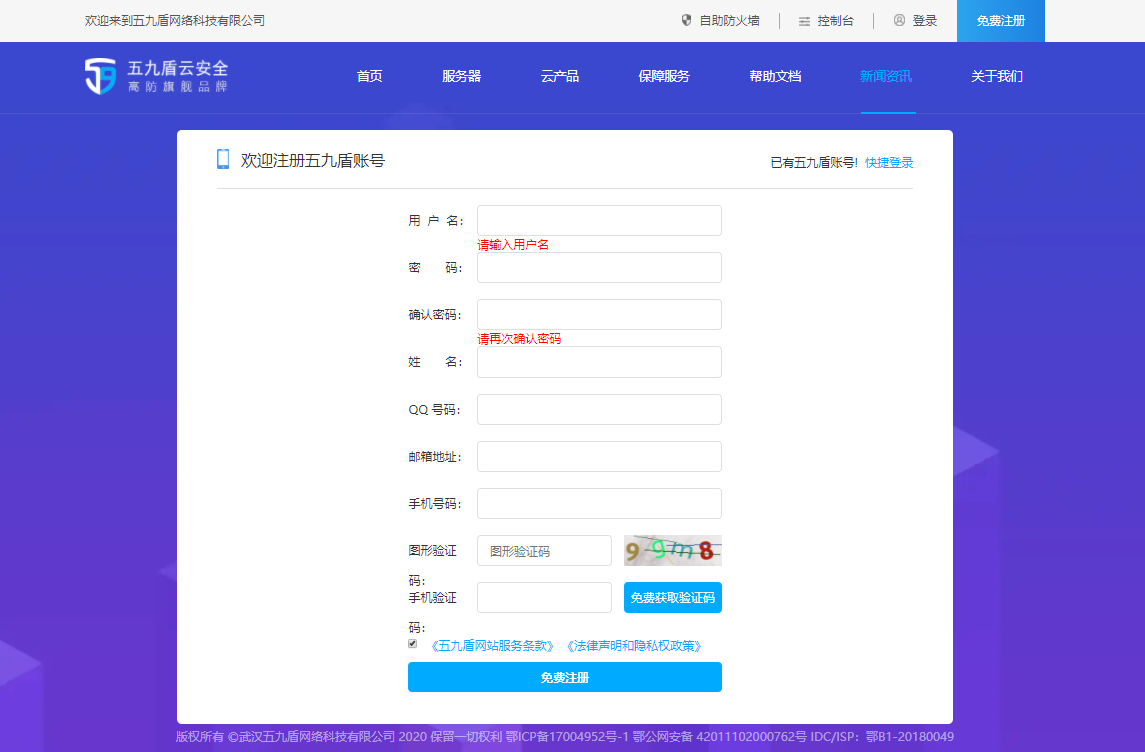The width and height of the screenshot is (1145, 752).
Task: Click the phone icon beside 欢迎注册五九盾账号
Action: pos(222,158)
